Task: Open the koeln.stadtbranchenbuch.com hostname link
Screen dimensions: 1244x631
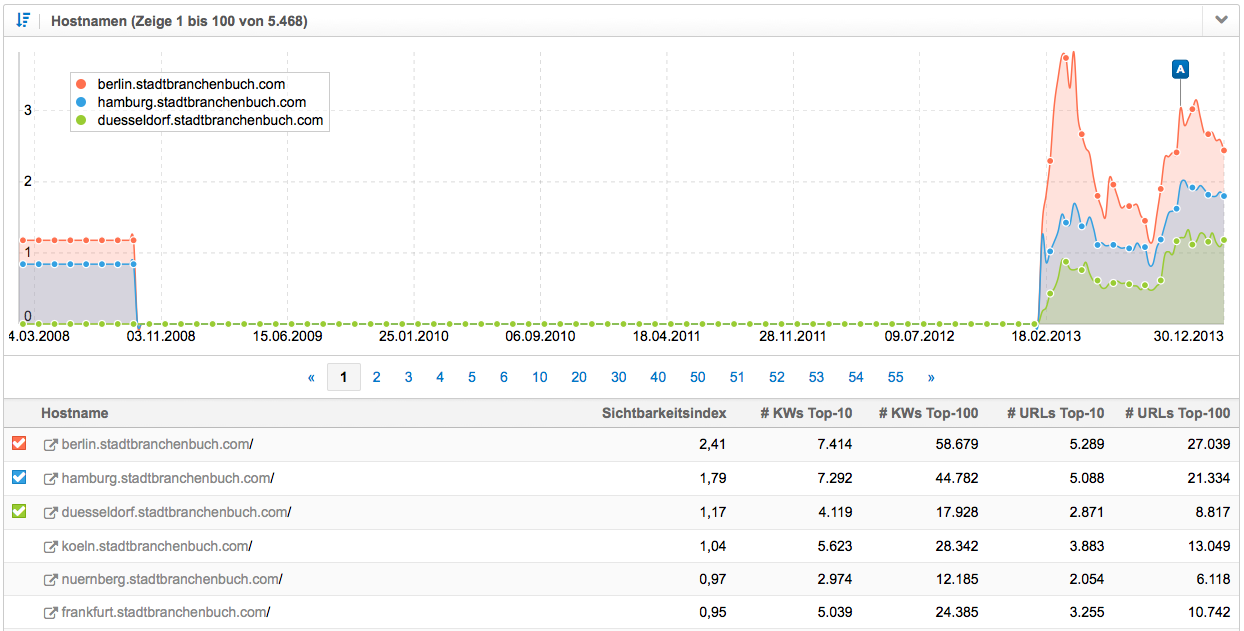Action: coord(155,546)
